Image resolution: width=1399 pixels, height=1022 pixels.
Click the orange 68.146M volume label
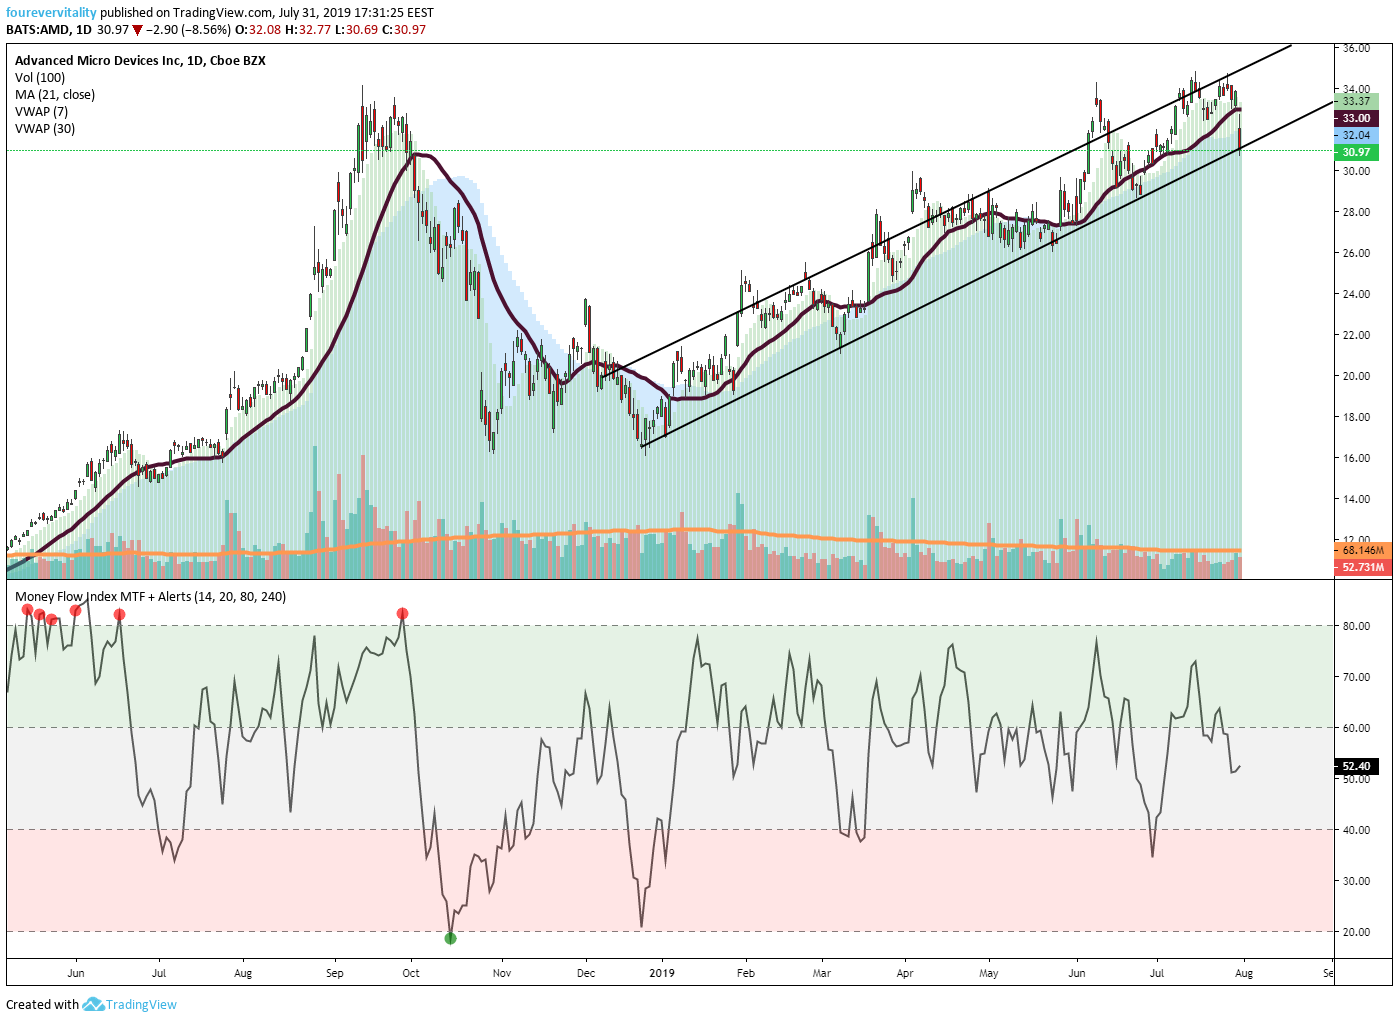(x=1362, y=550)
